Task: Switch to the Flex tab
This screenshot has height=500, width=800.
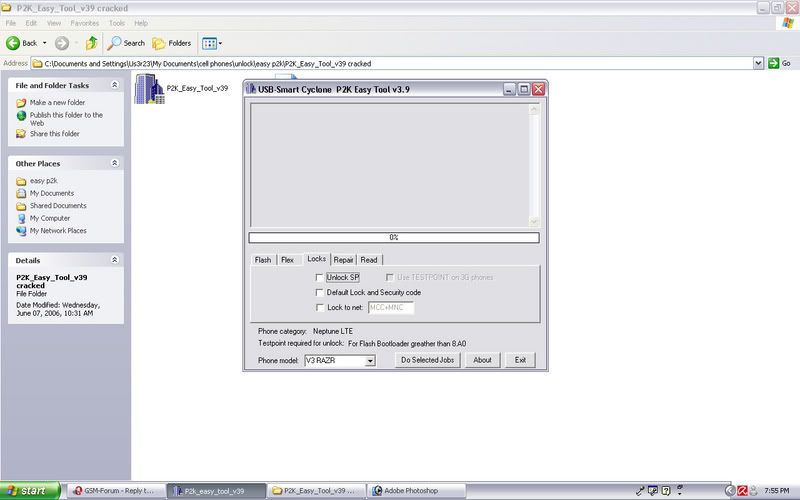Action: 287,260
